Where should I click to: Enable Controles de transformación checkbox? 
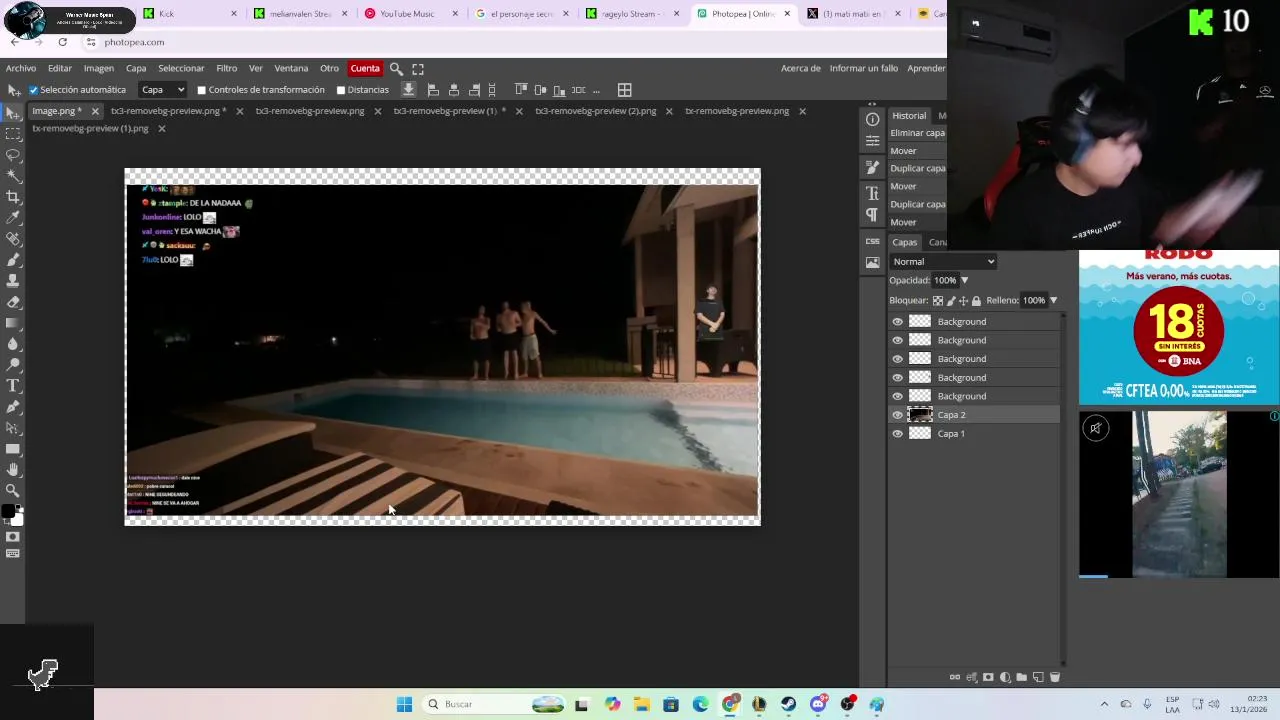pos(202,90)
